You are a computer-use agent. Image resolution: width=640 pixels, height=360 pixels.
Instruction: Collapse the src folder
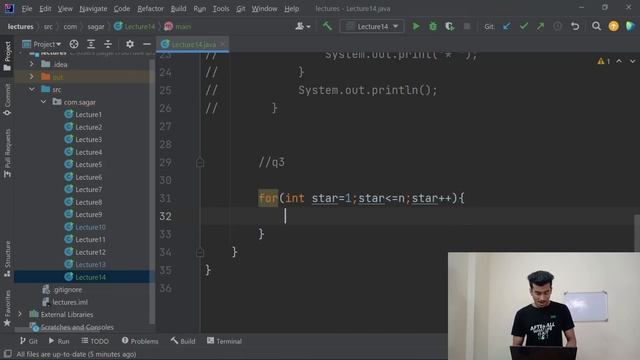click(x=31, y=89)
